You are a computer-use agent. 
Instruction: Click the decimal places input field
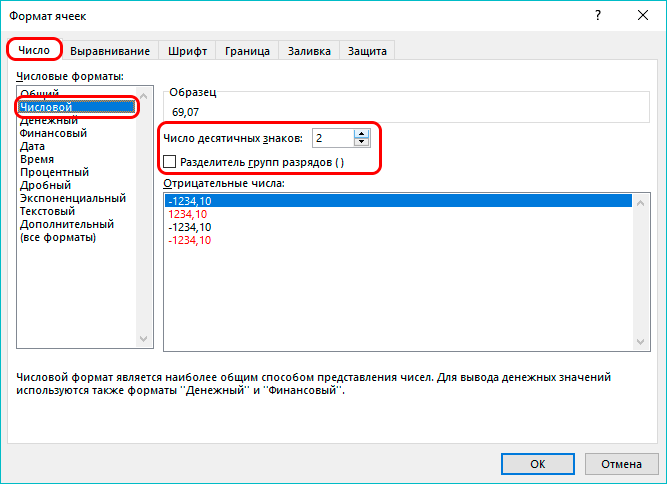(x=333, y=138)
